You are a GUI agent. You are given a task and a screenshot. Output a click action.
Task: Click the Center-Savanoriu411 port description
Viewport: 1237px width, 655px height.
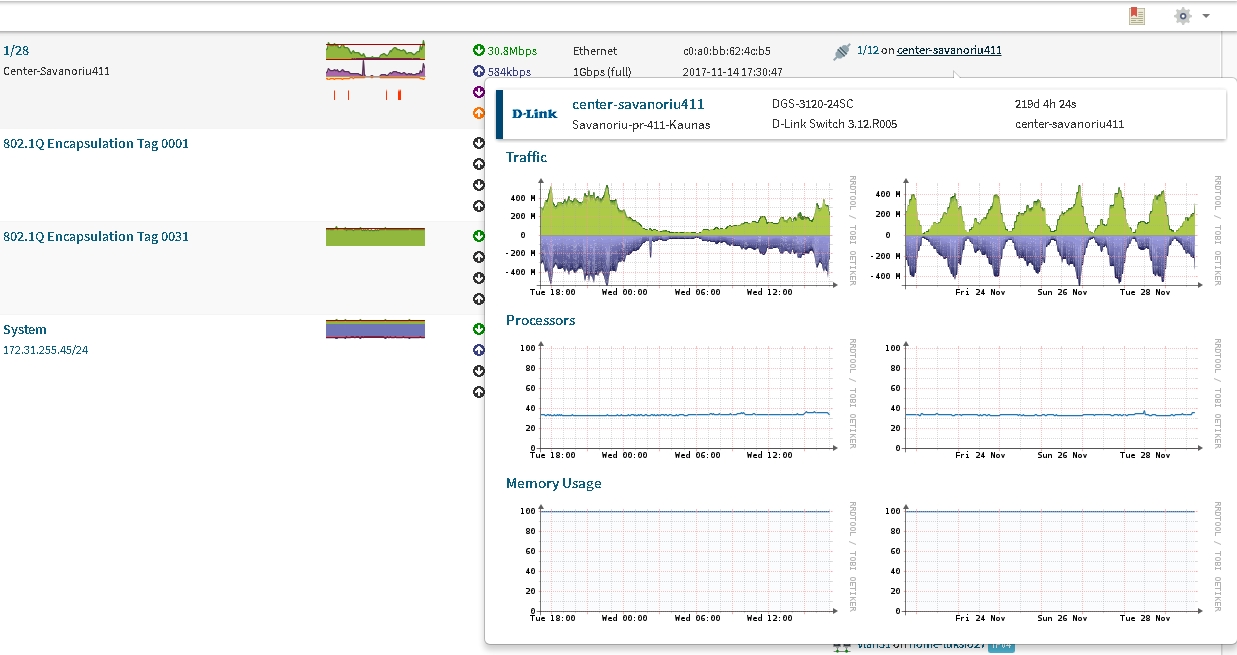click(x=57, y=71)
